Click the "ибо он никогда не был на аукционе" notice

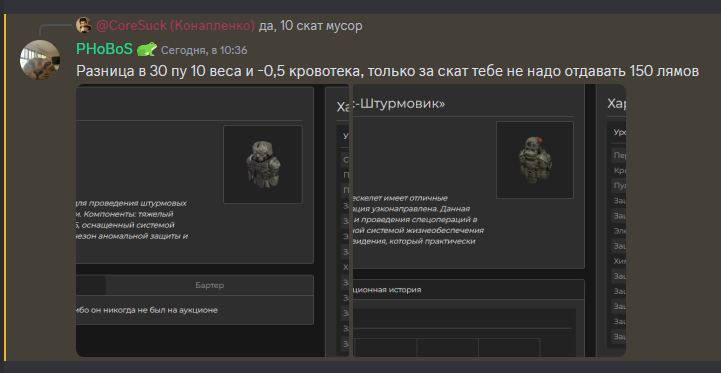click(147, 310)
